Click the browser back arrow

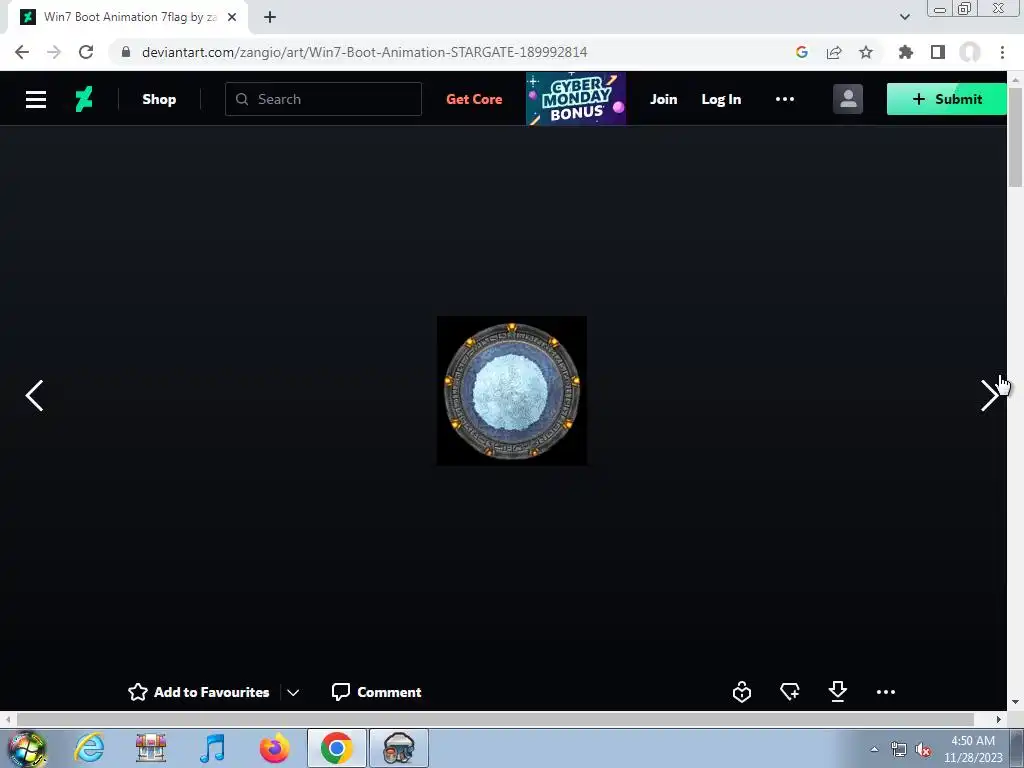pyautogui.click(x=22, y=52)
